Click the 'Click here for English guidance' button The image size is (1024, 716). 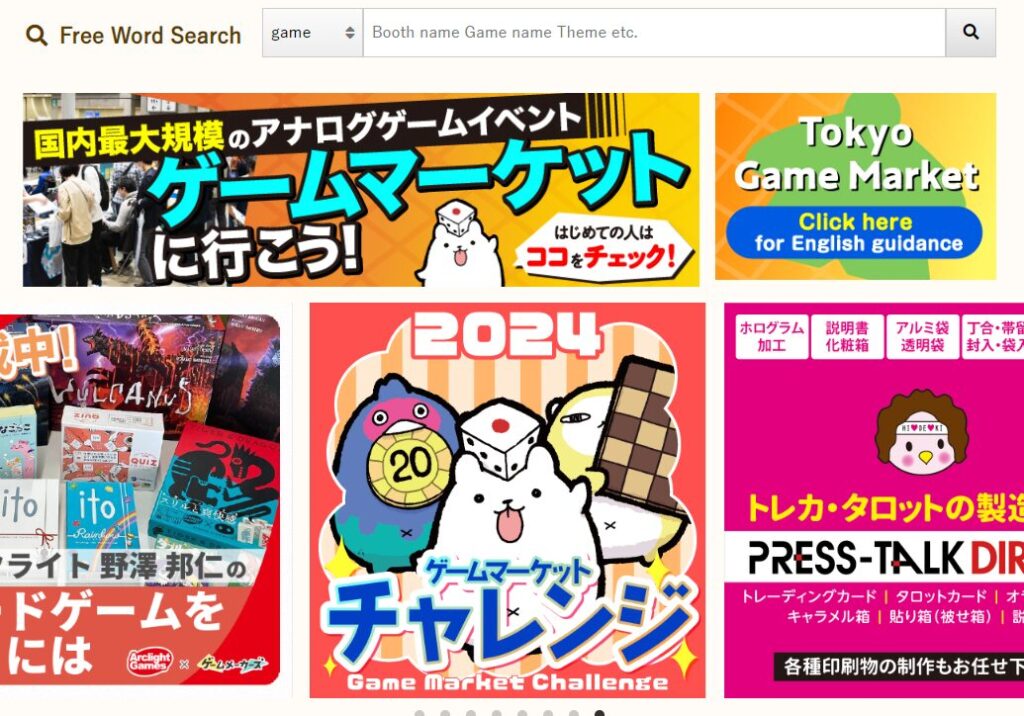[854, 232]
